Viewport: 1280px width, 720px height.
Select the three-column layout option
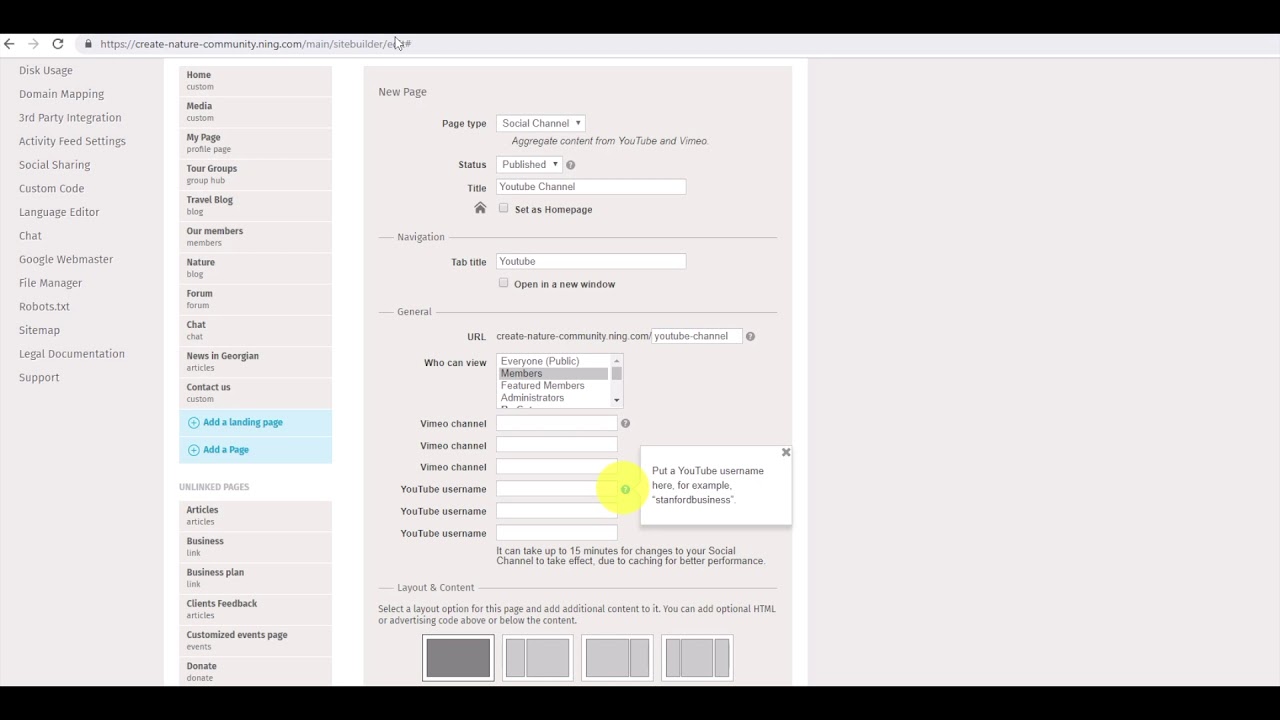697,658
